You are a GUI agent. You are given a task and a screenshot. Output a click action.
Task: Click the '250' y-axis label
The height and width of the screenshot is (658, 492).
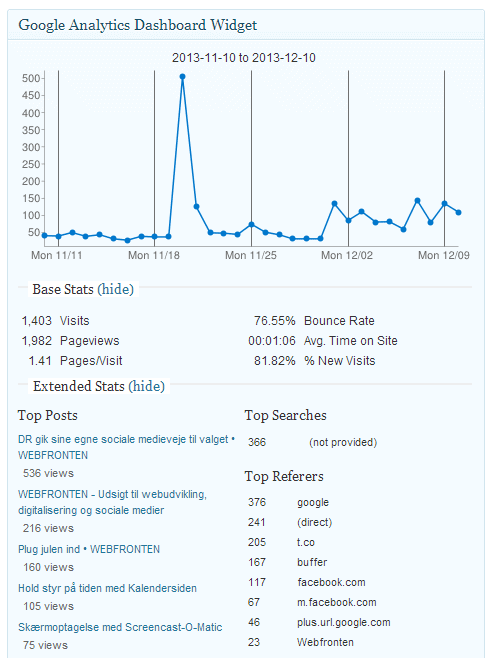pos(31,164)
